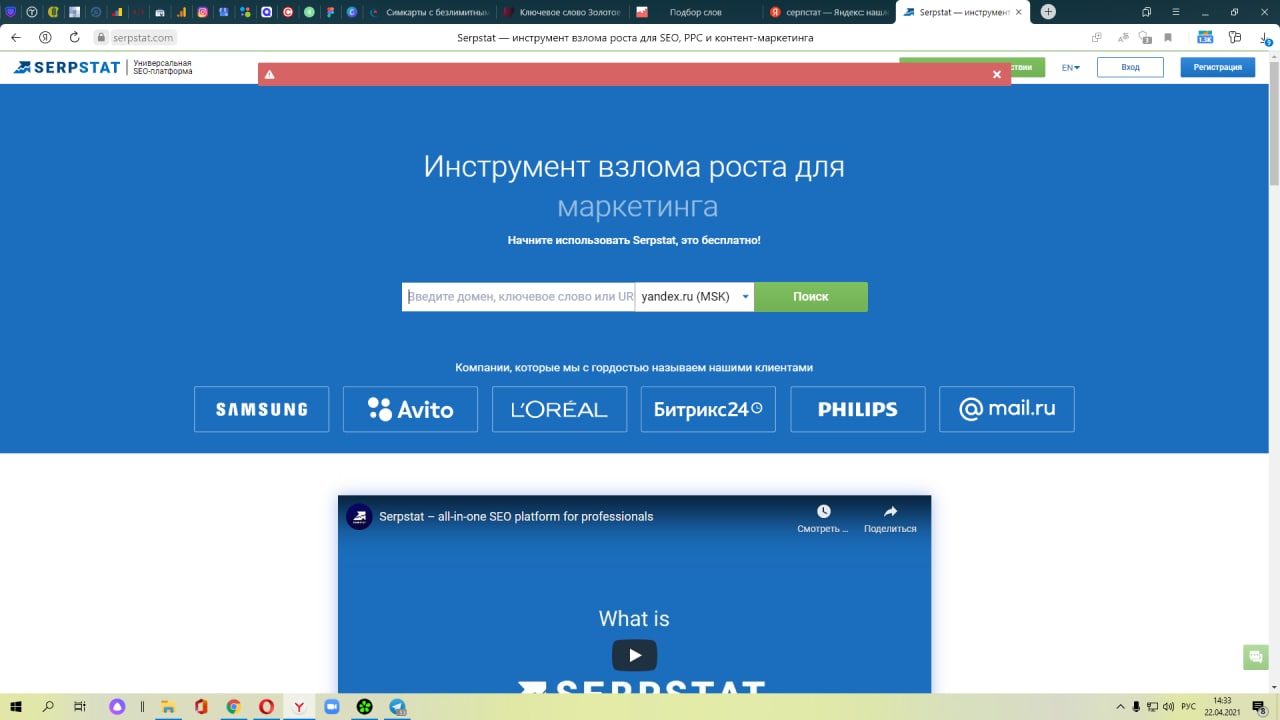This screenshot has height=720, width=1280.
Task: Play the Serpstat YouTube video
Action: click(634, 656)
